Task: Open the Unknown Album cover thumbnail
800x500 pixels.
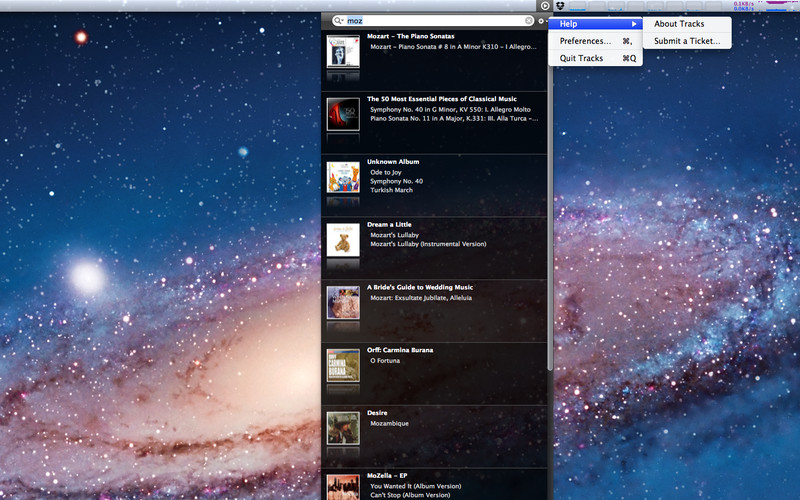Action: [x=343, y=176]
